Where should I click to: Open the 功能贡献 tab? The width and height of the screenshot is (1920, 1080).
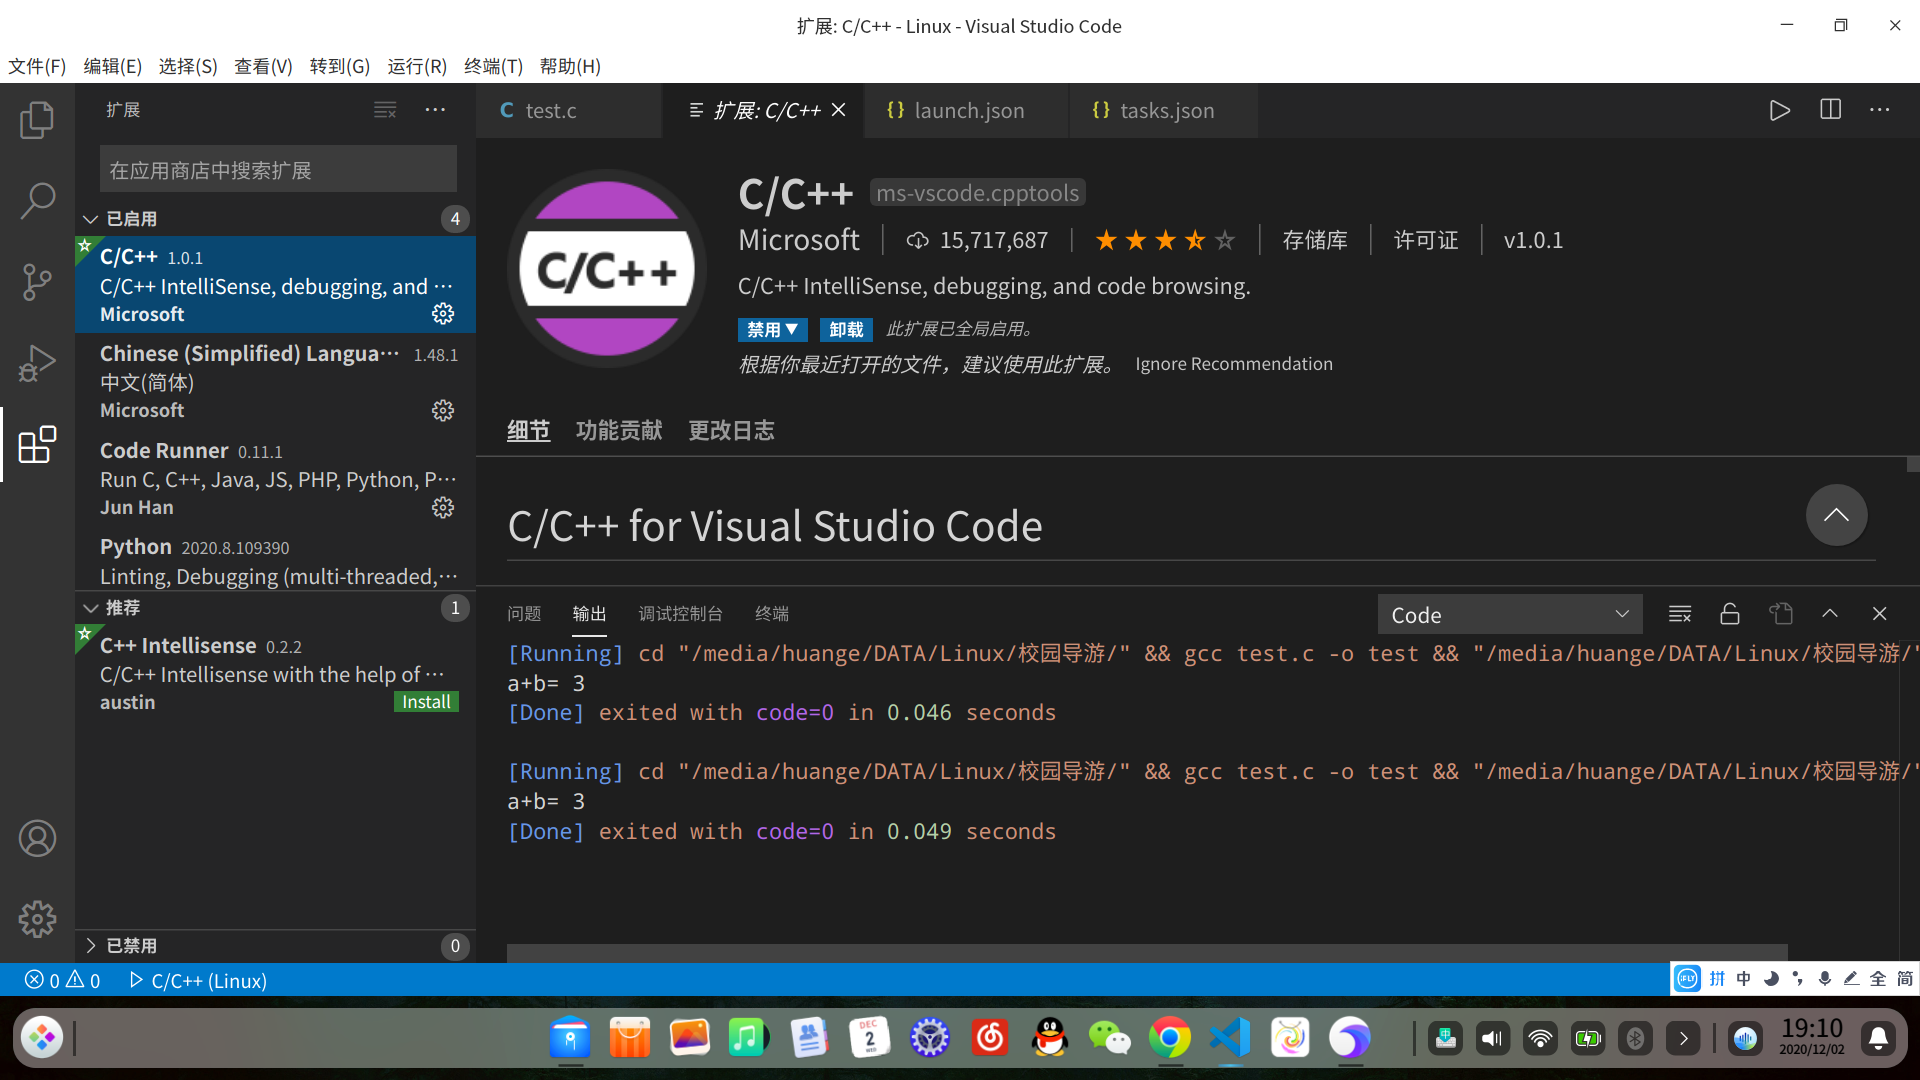619,430
